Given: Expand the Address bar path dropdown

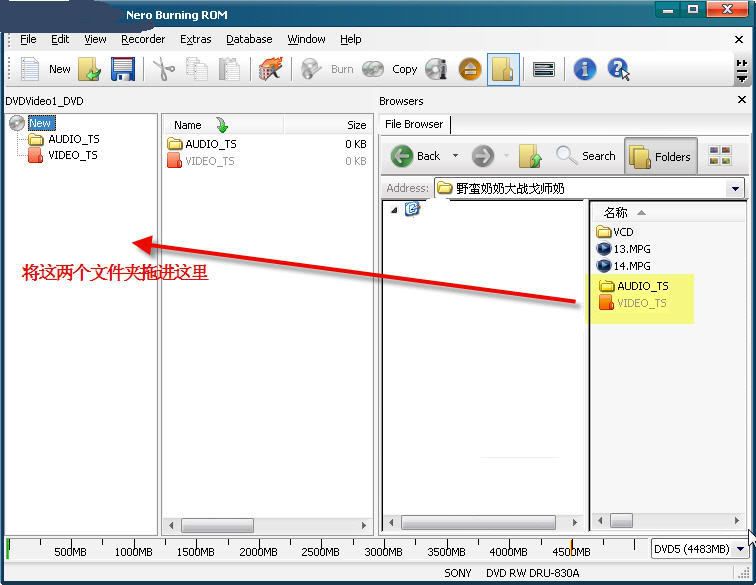Looking at the screenshot, I should point(736,188).
